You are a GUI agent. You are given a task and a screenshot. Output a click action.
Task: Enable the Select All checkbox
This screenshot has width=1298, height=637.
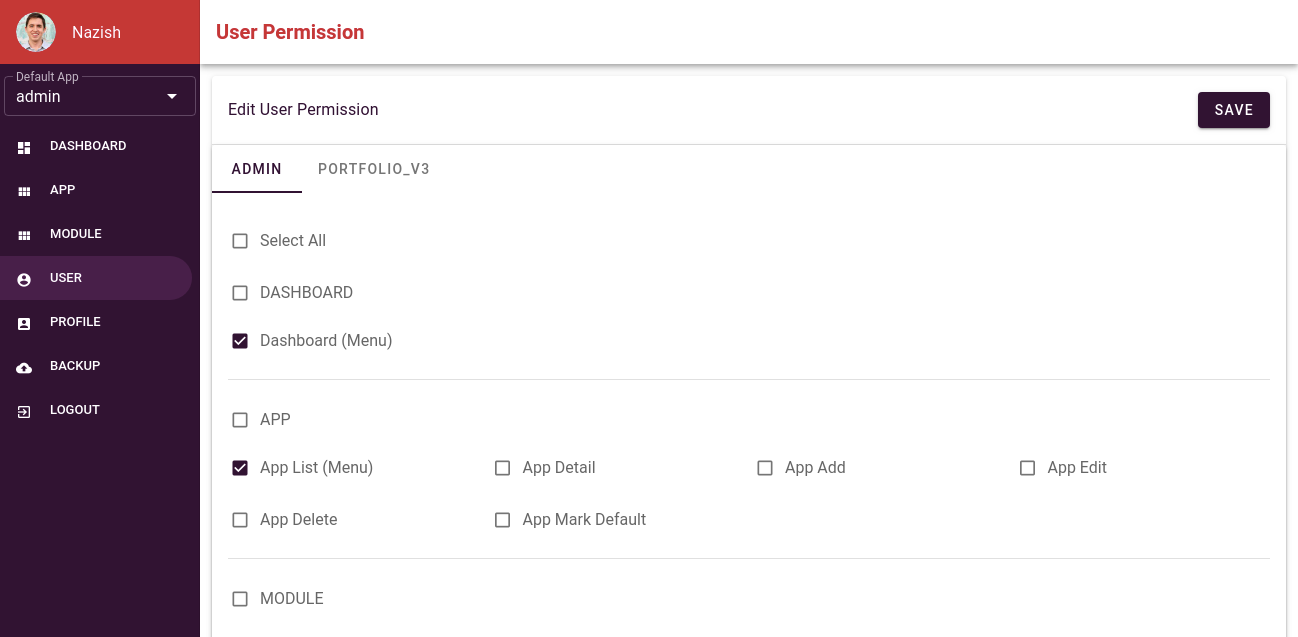pyautogui.click(x=240, y=241)
